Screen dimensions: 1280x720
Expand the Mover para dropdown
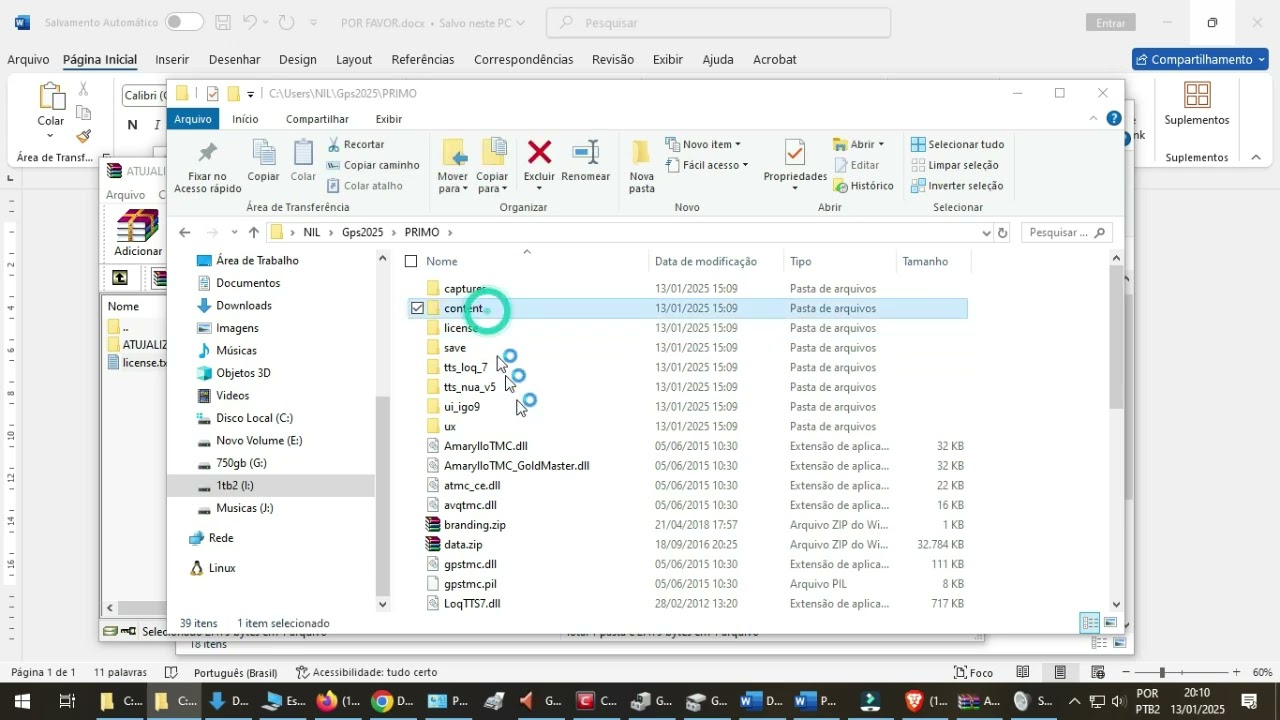pos(453,188)
